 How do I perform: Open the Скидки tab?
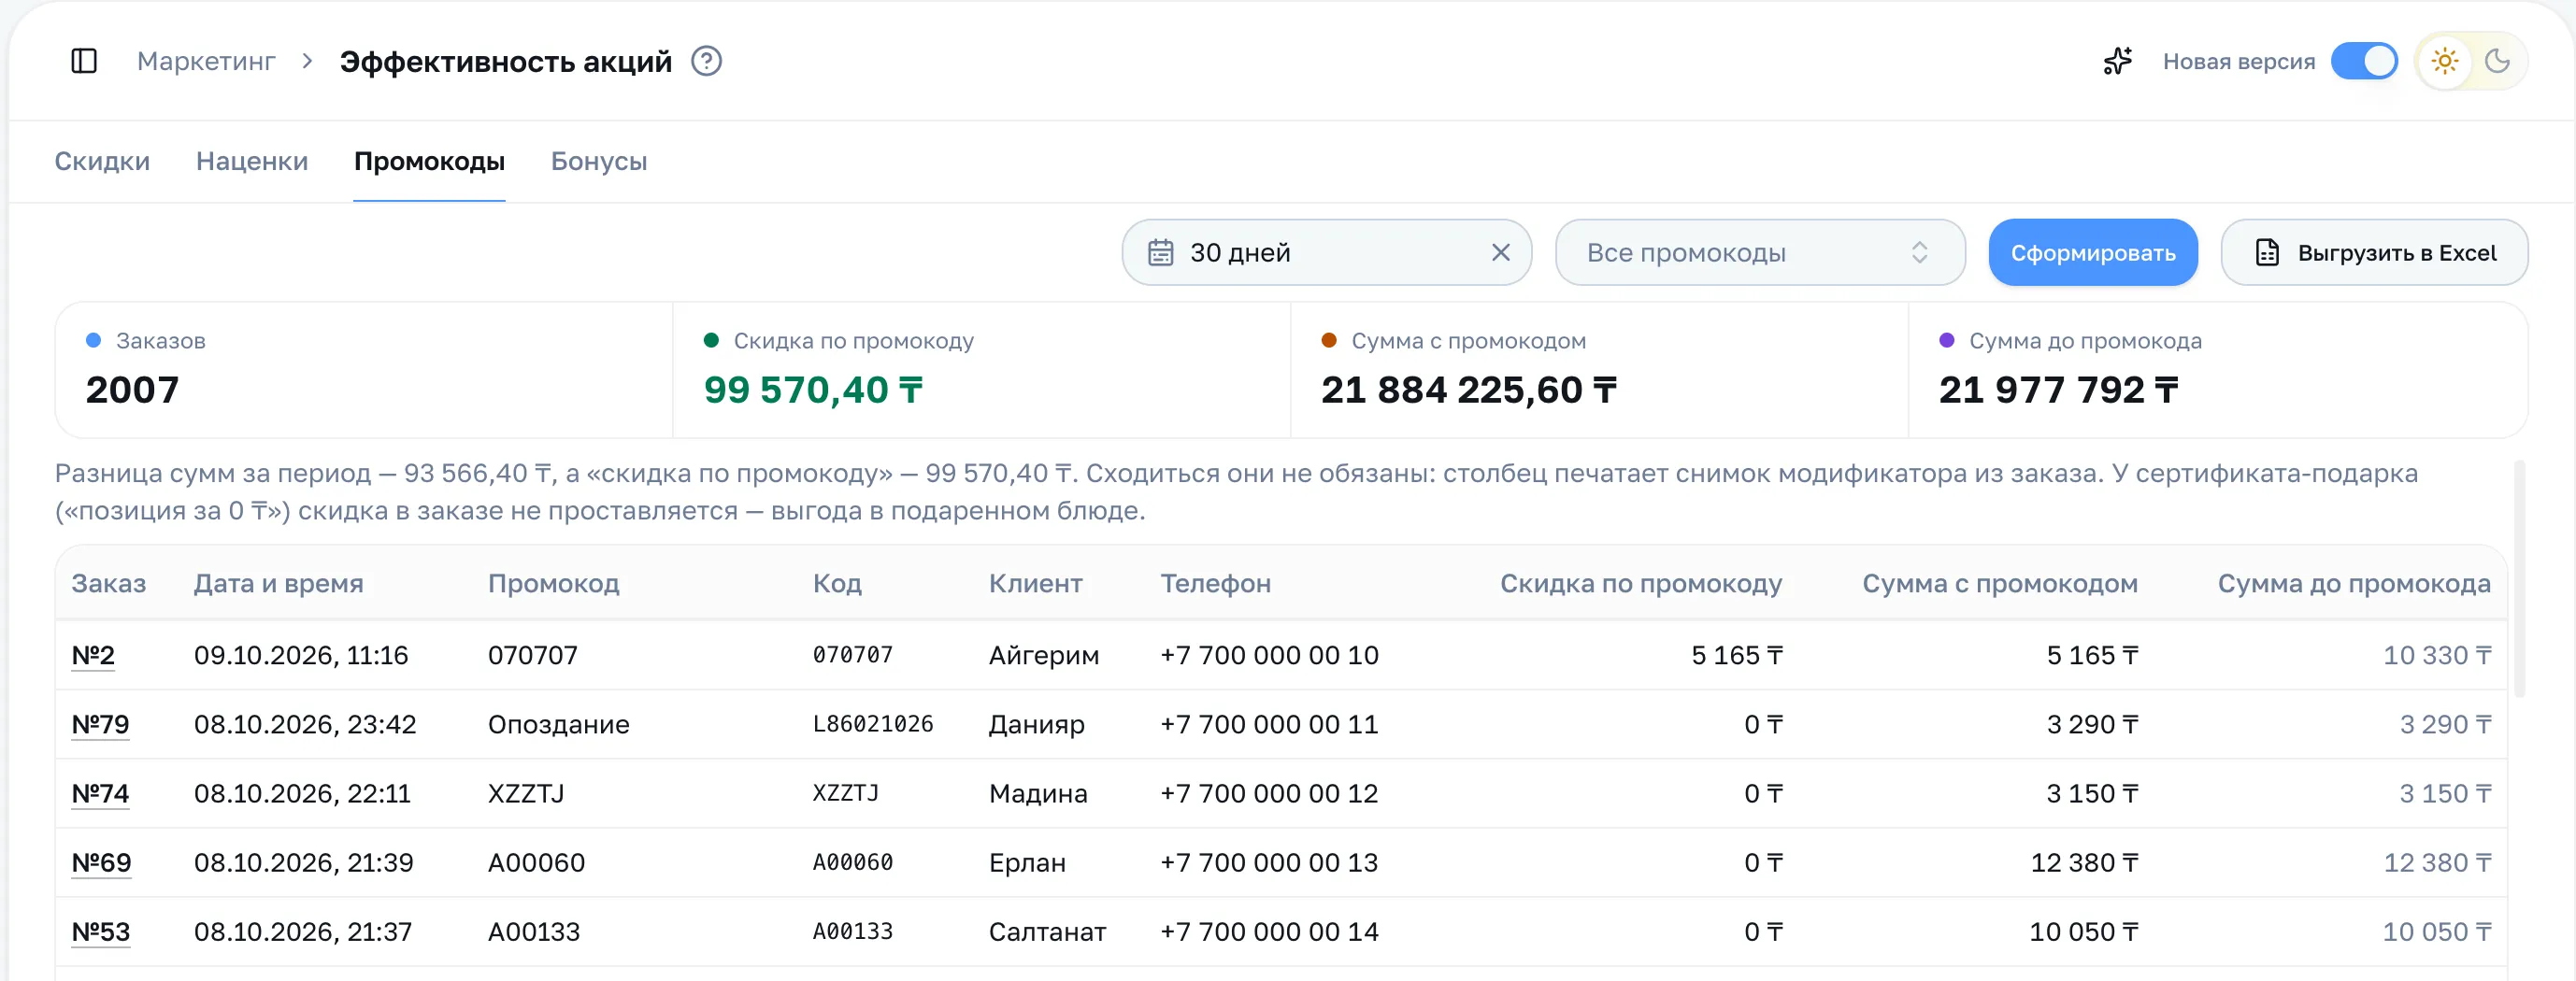click(102, 161)
